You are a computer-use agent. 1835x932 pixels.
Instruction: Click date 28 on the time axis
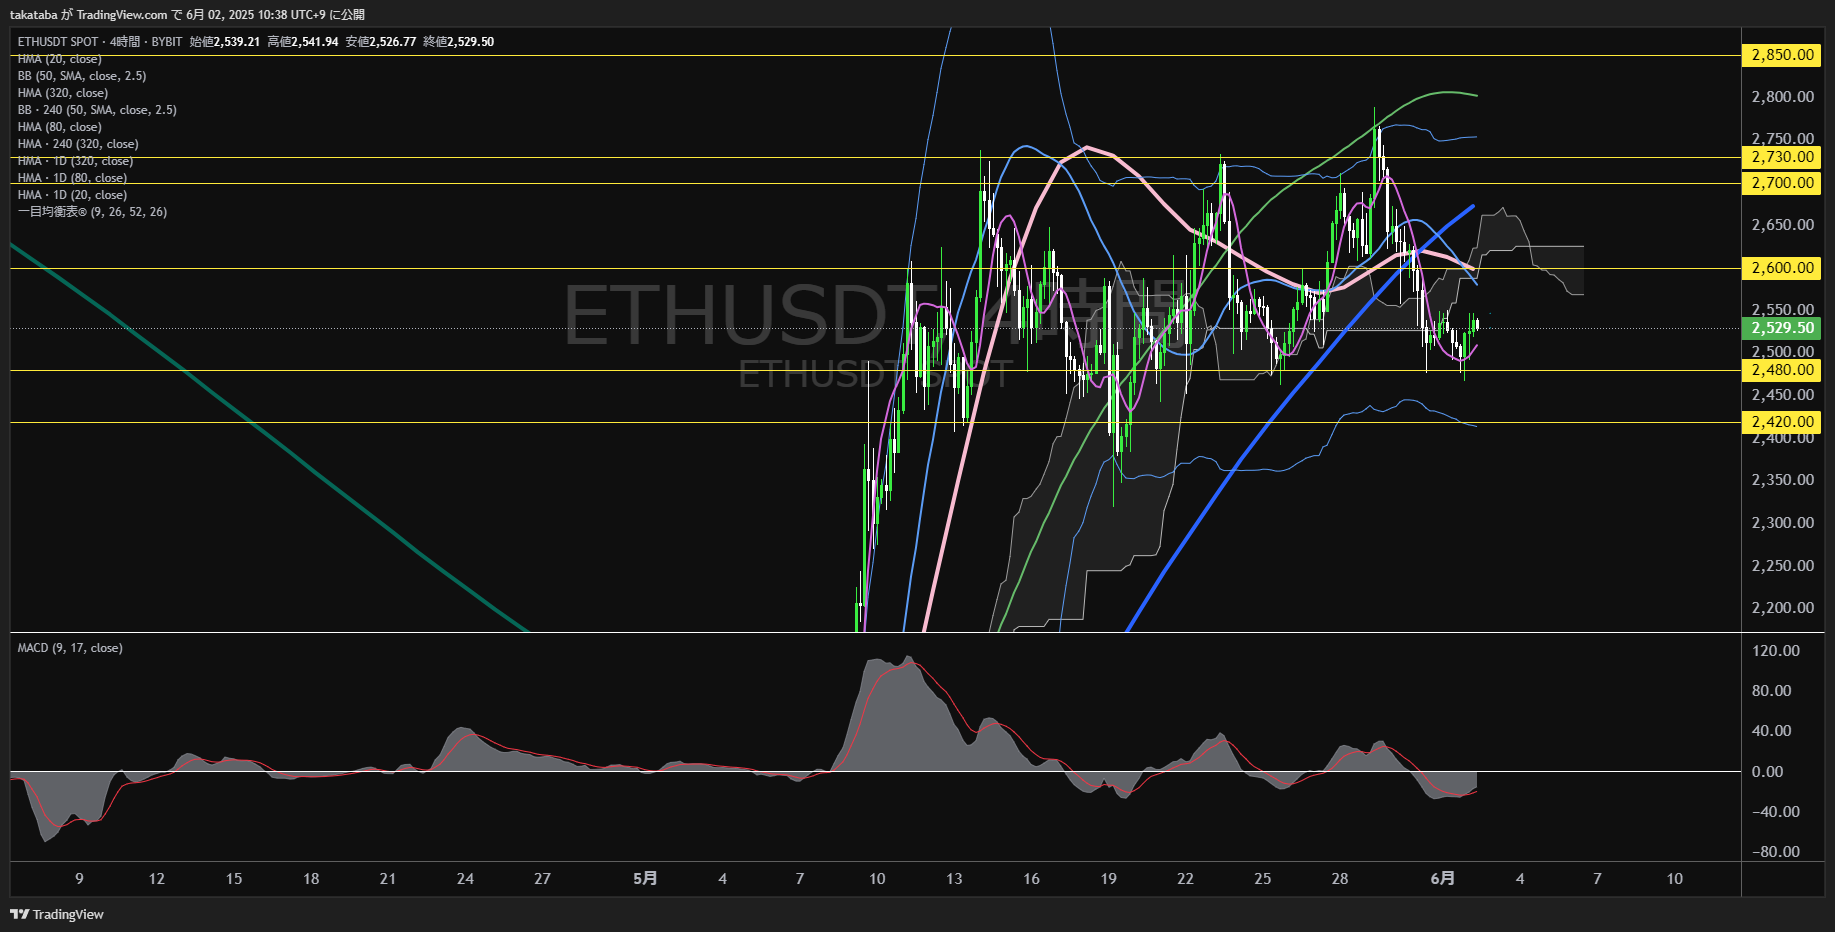(1339, 879)
